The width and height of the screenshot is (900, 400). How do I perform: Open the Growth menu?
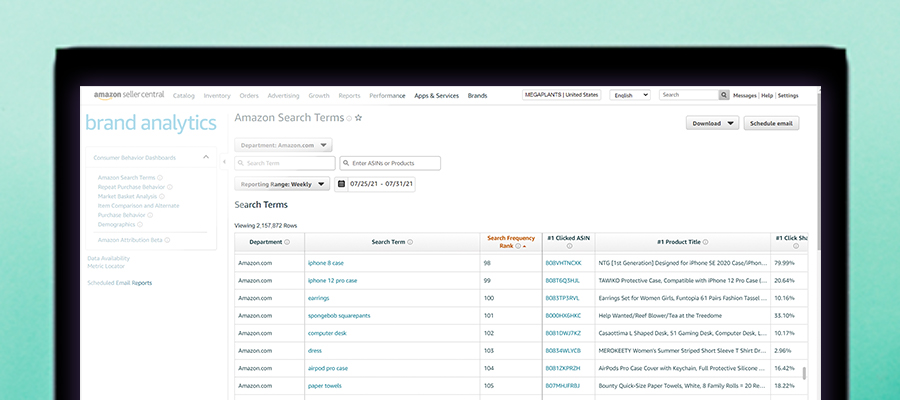pos(319,96)
